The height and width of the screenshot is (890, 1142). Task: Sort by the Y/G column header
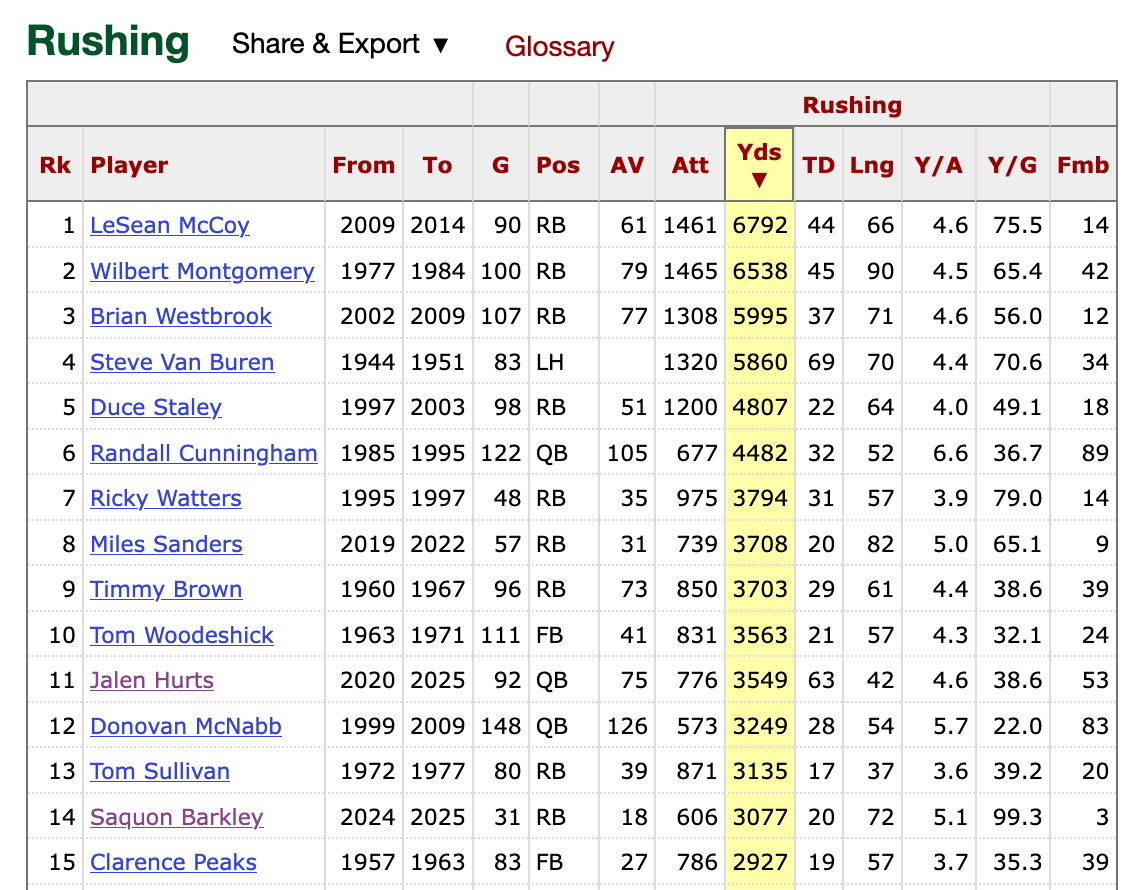[x=1012, y=165]
